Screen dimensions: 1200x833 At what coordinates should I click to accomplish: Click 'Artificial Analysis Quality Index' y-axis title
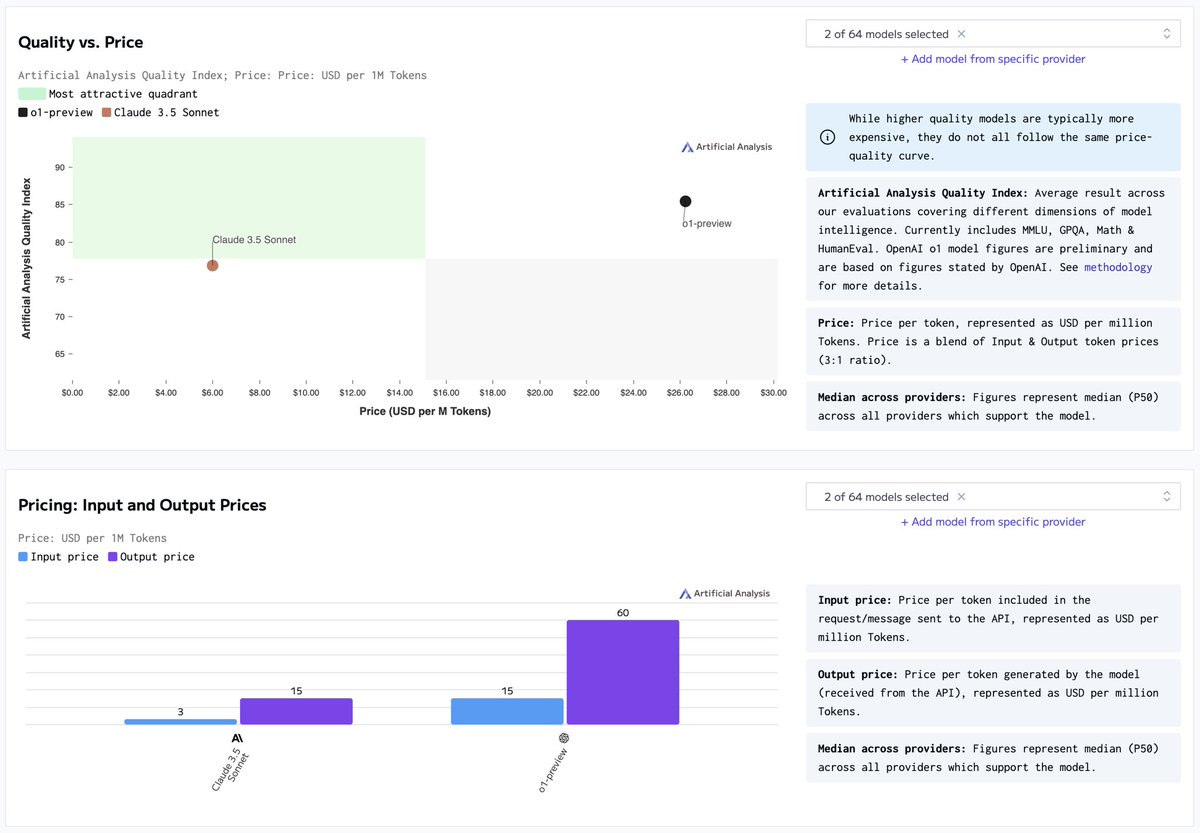coord(27,258)
